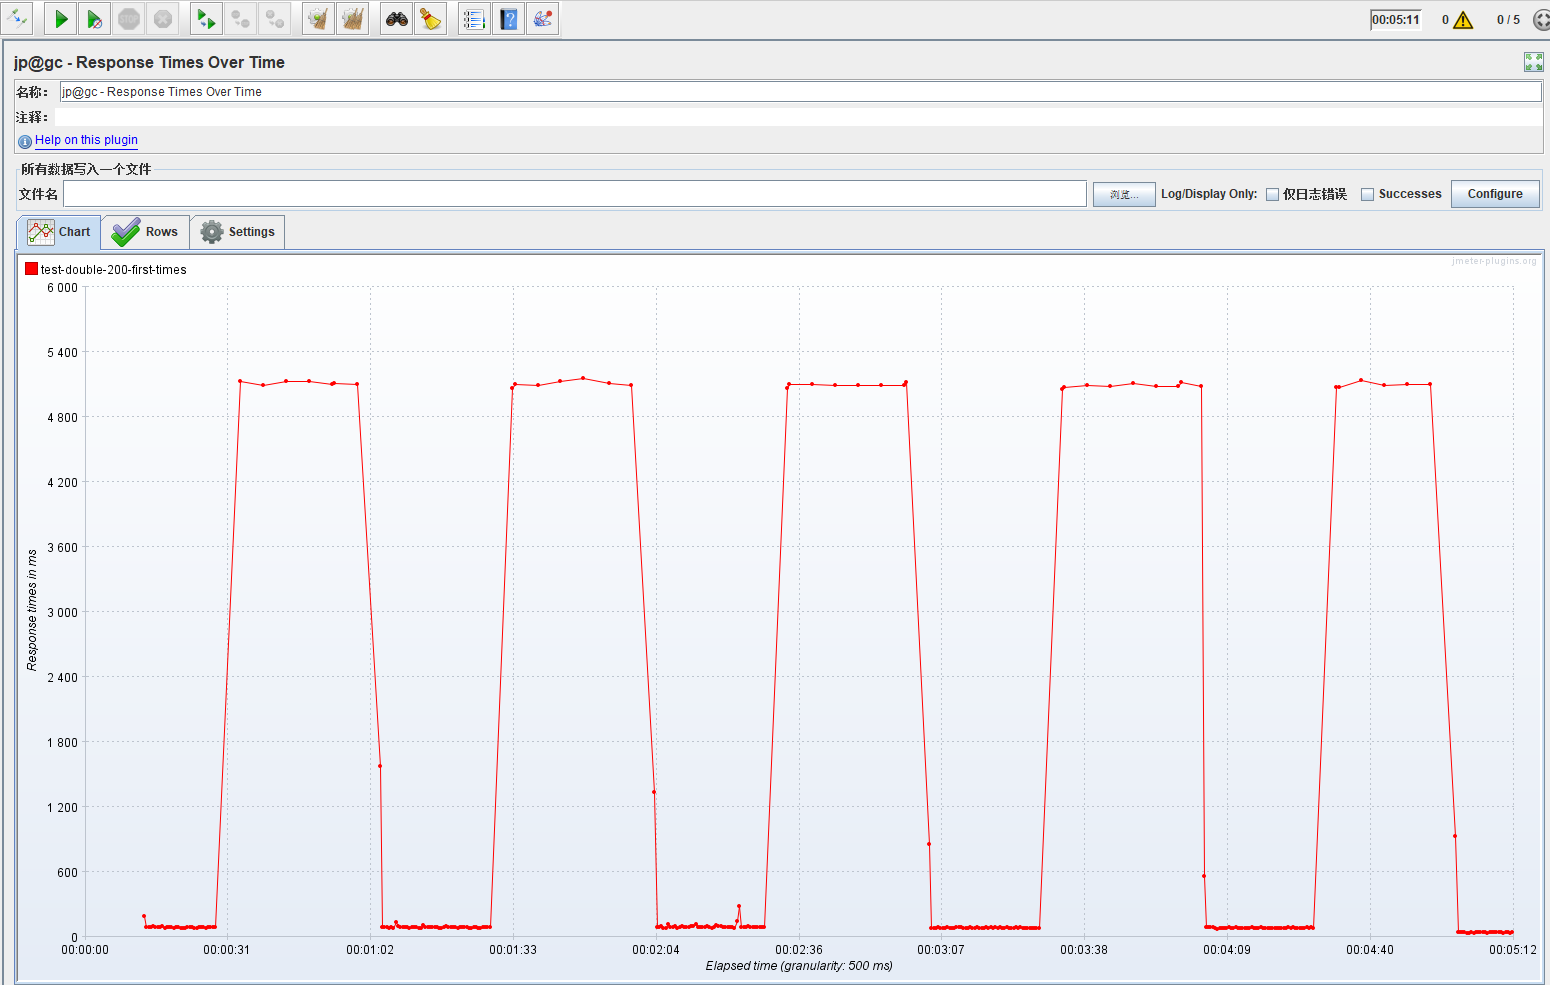Click the red legend color swatch
Image resolution: width=1550 pixels, height=985 pixels.
[31, 269]
